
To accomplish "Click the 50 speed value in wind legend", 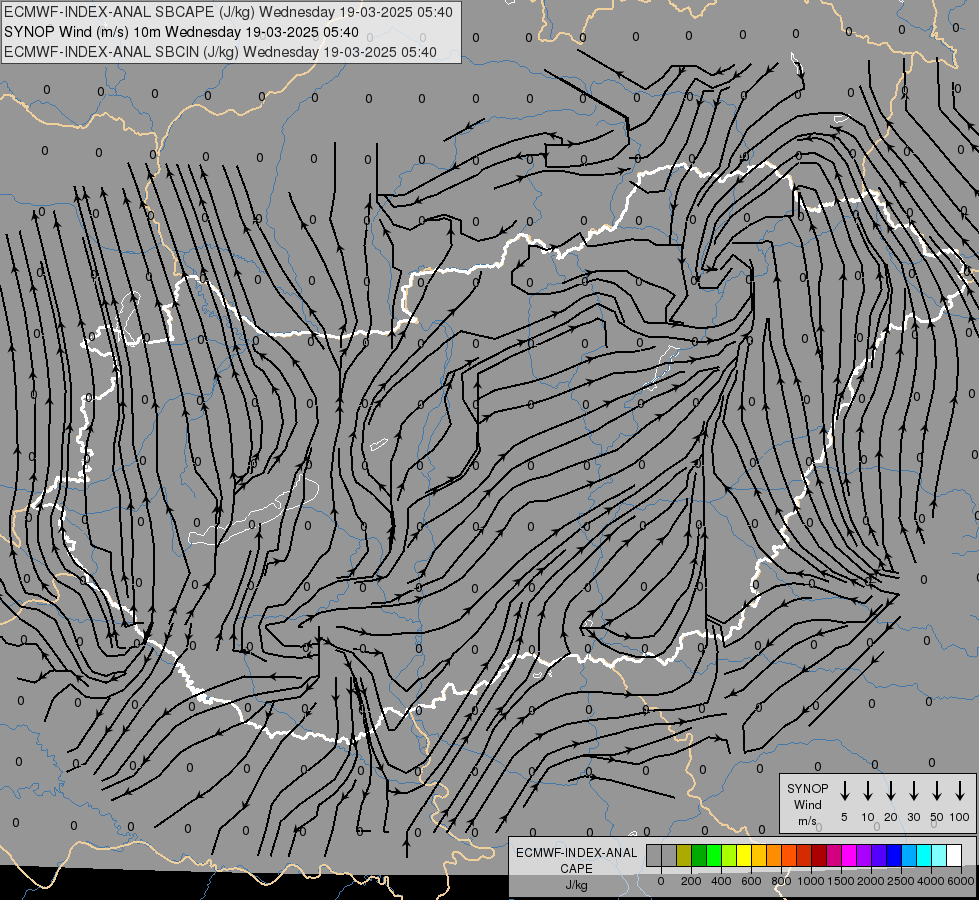I will point(937,817).
